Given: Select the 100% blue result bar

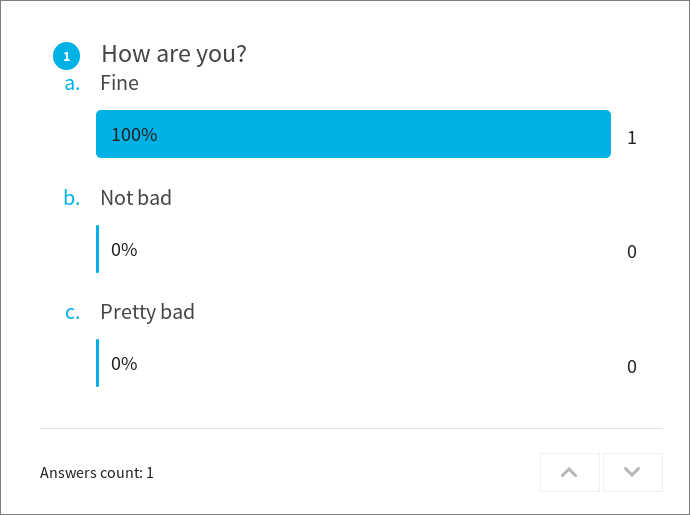Looking at the screenshot, I should [x=353, y=134].
